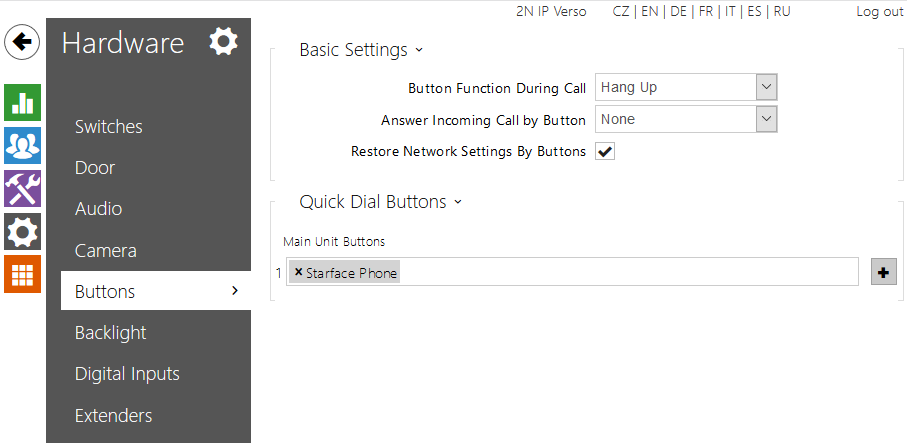907x443 pixels.
Task: Click the Log out link
Action: pos(879,12)
